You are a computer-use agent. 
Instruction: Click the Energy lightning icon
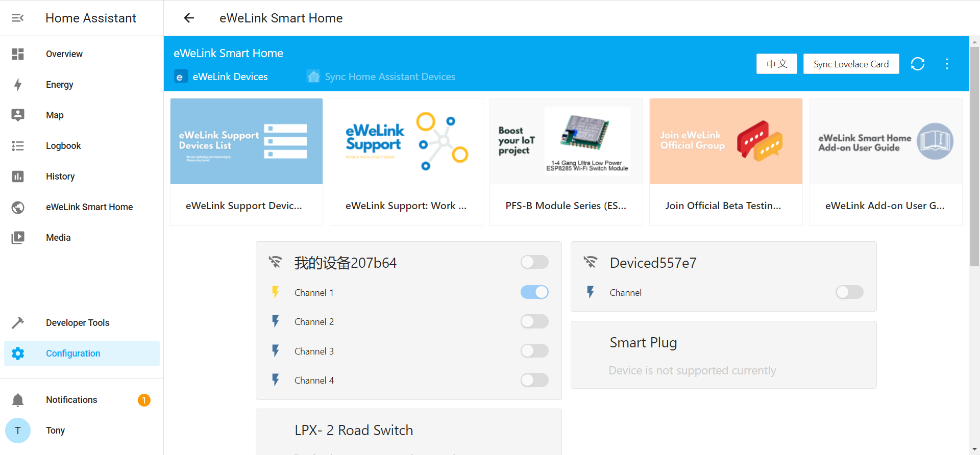pyautogui.click(x=18, y=84)
